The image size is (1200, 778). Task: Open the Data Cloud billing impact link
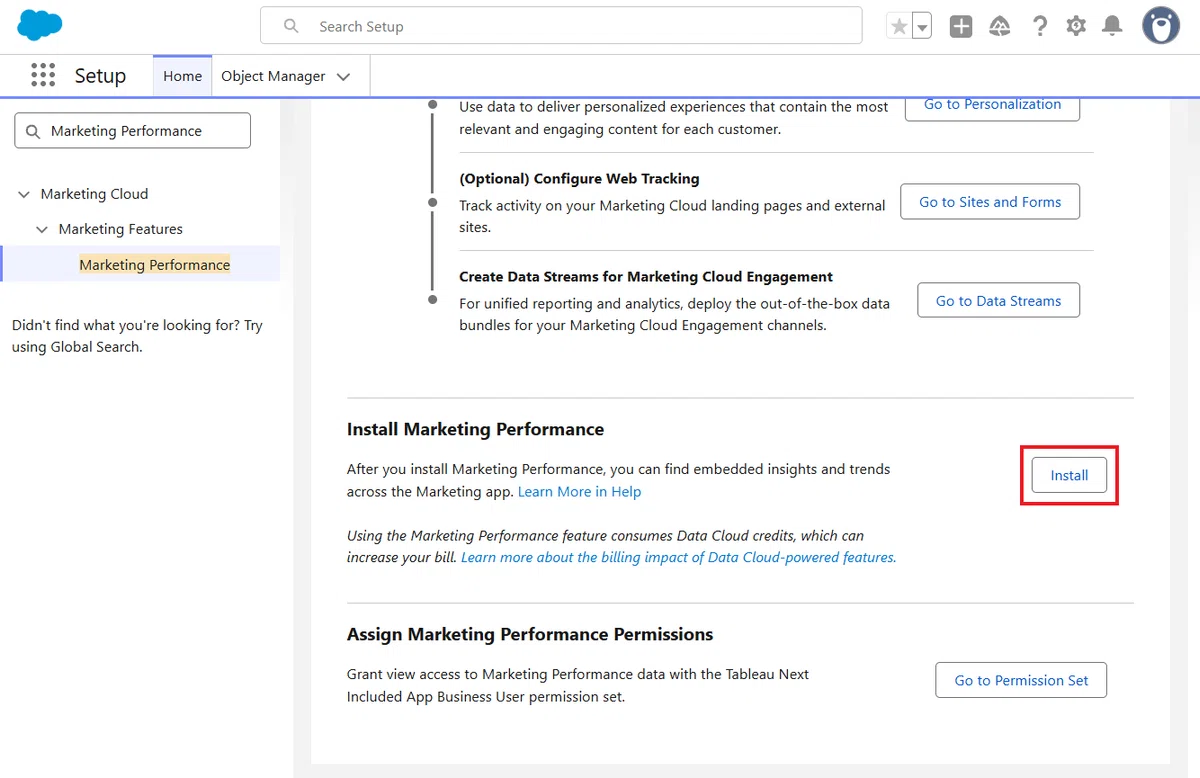678,557
